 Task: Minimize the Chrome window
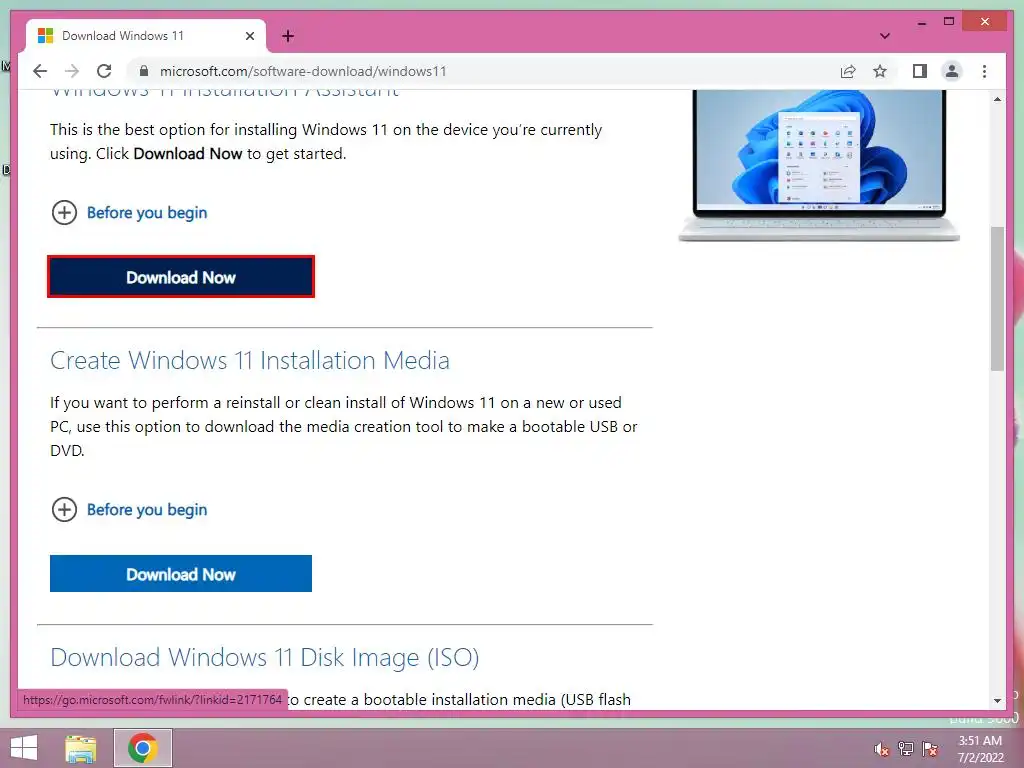pos(921,22)
